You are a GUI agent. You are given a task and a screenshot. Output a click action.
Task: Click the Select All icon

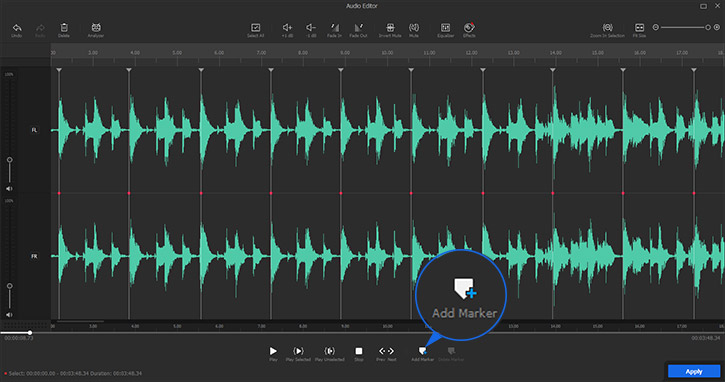(x=255, y=28)
